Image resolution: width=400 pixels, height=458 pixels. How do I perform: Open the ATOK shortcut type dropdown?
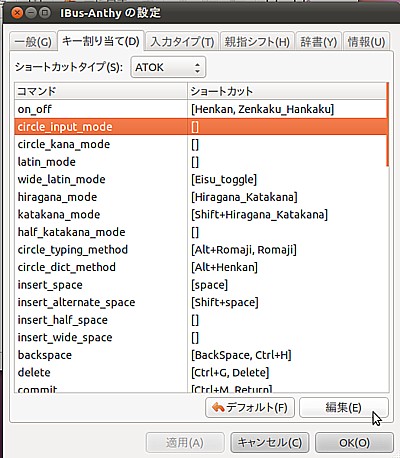click(x=168, y=67)
